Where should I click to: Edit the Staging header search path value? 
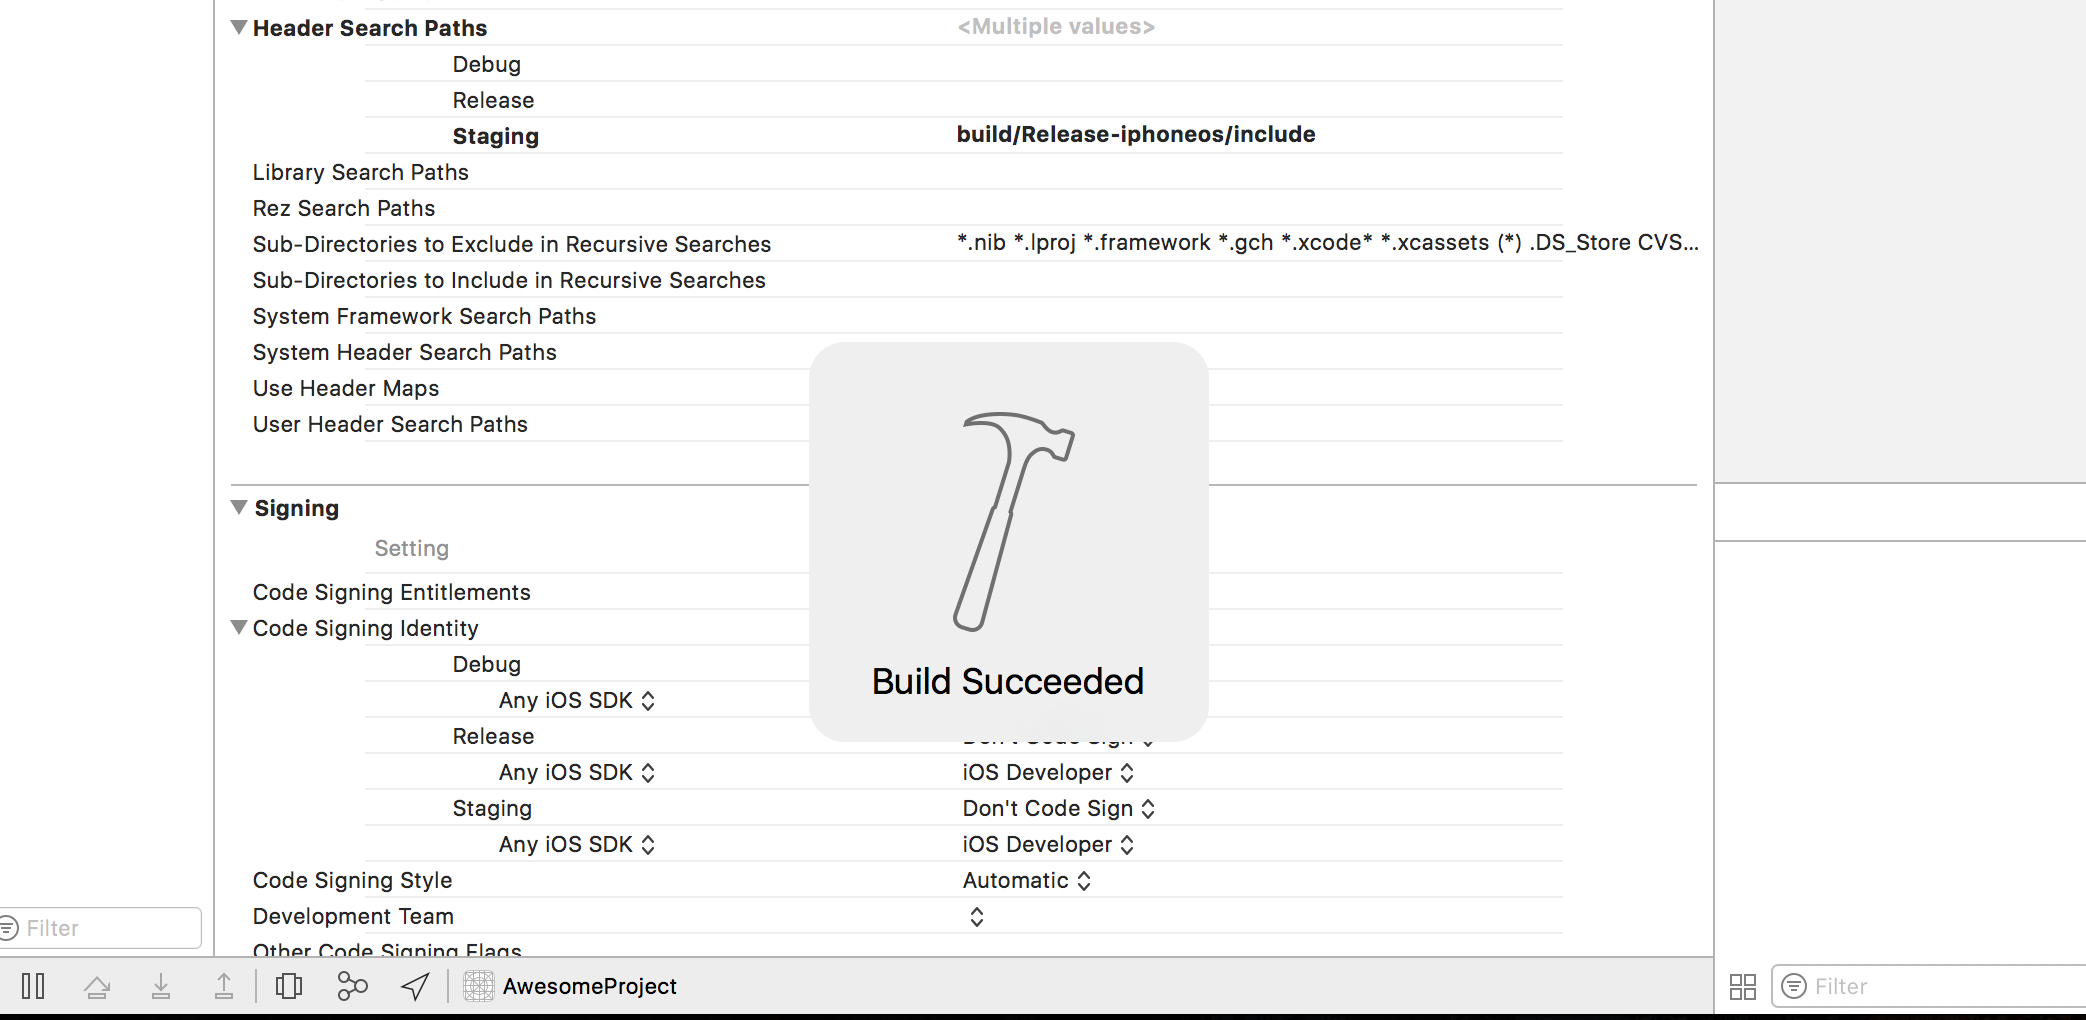[x=1135, y=134]
